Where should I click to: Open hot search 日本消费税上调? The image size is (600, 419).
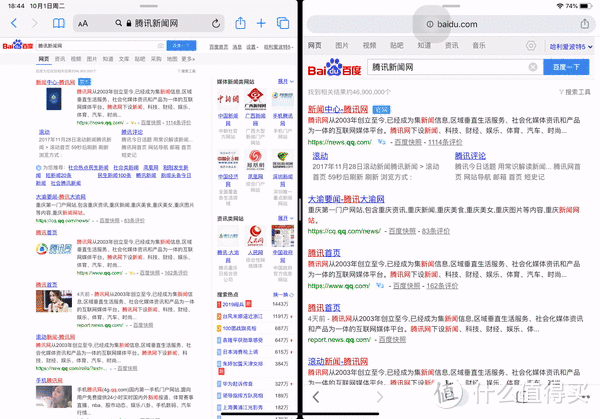(240, 352)
